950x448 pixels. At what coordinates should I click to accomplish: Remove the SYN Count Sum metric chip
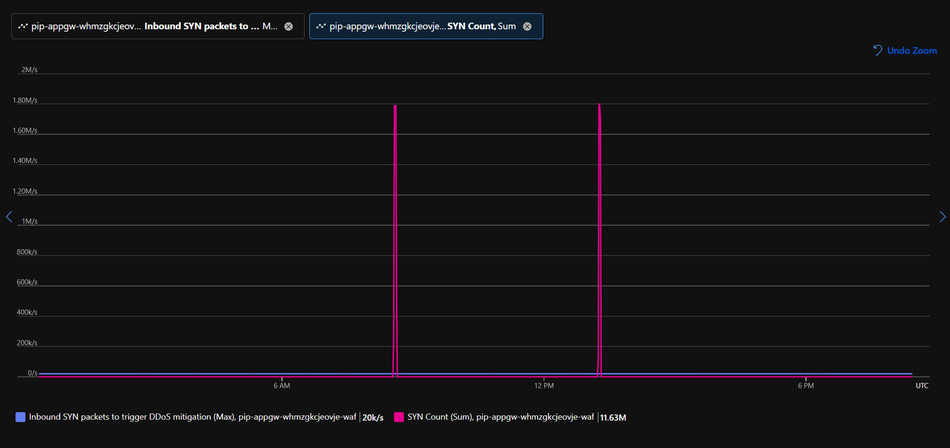click(x=527, y=26)
